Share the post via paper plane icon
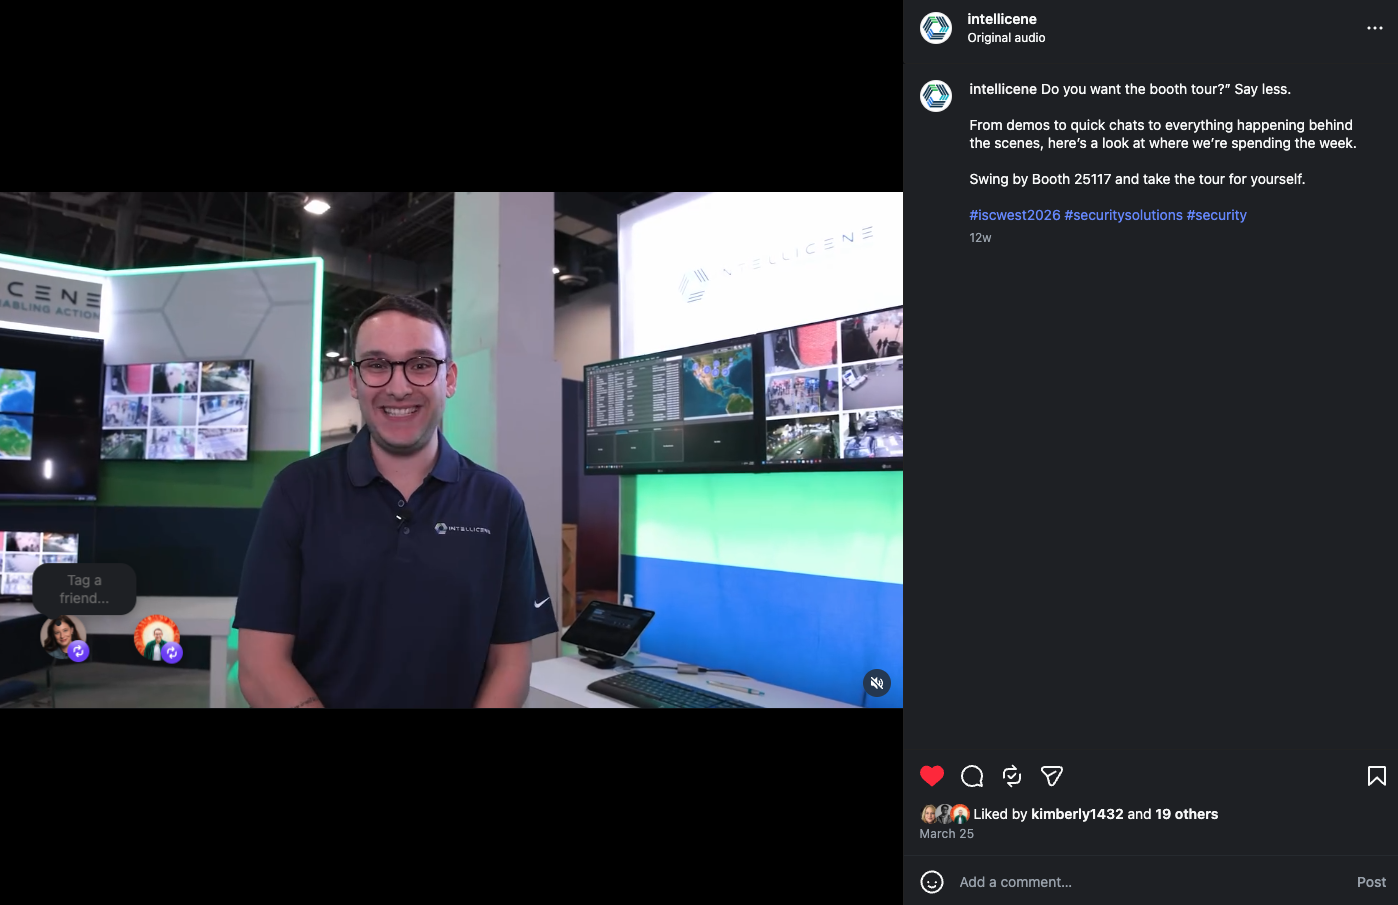The image size is (1398, 905). (x=1052, y=776)
